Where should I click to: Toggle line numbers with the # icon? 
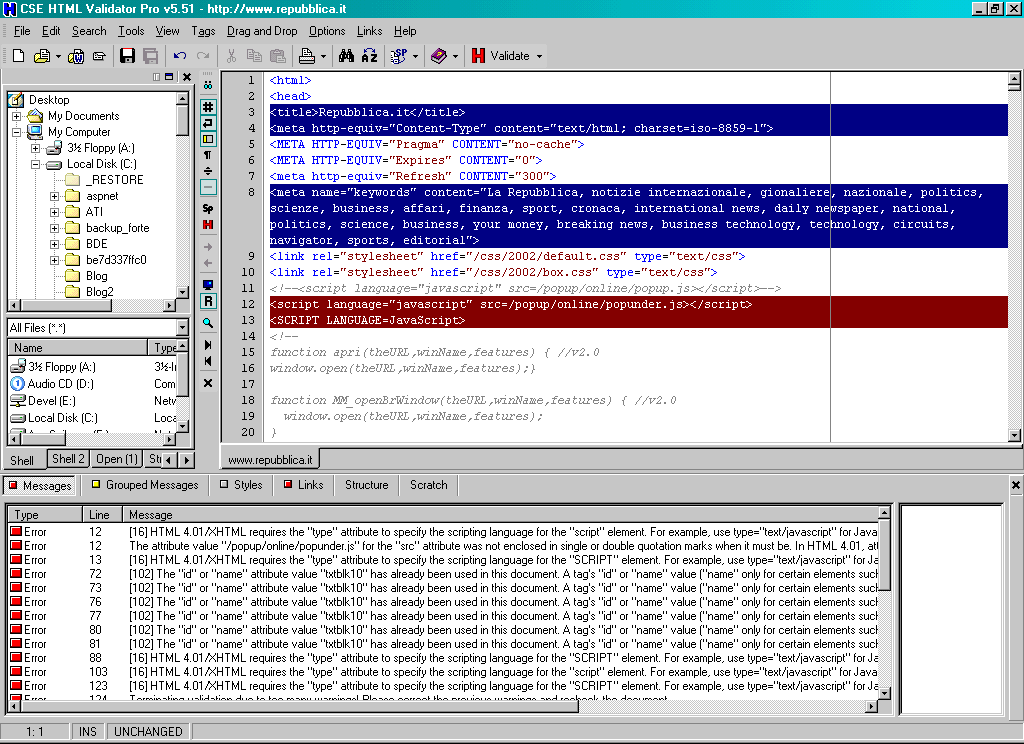pyautogui.click(x=208, y=107)
